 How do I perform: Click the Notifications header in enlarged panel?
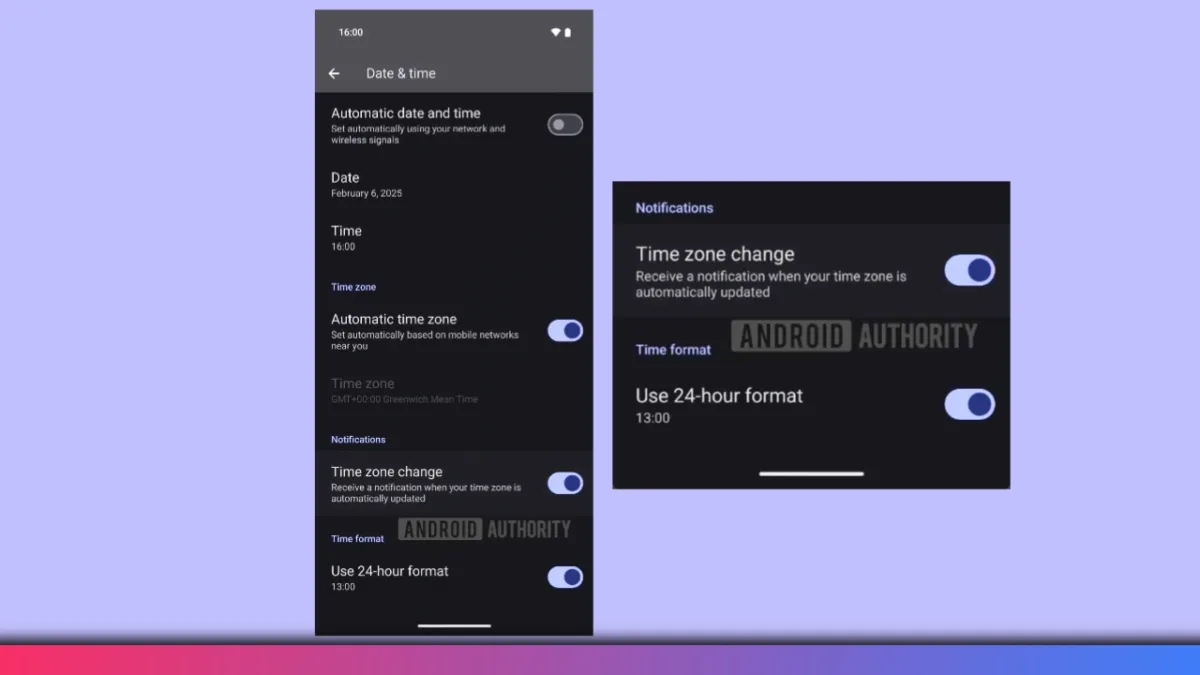(674, 208)
